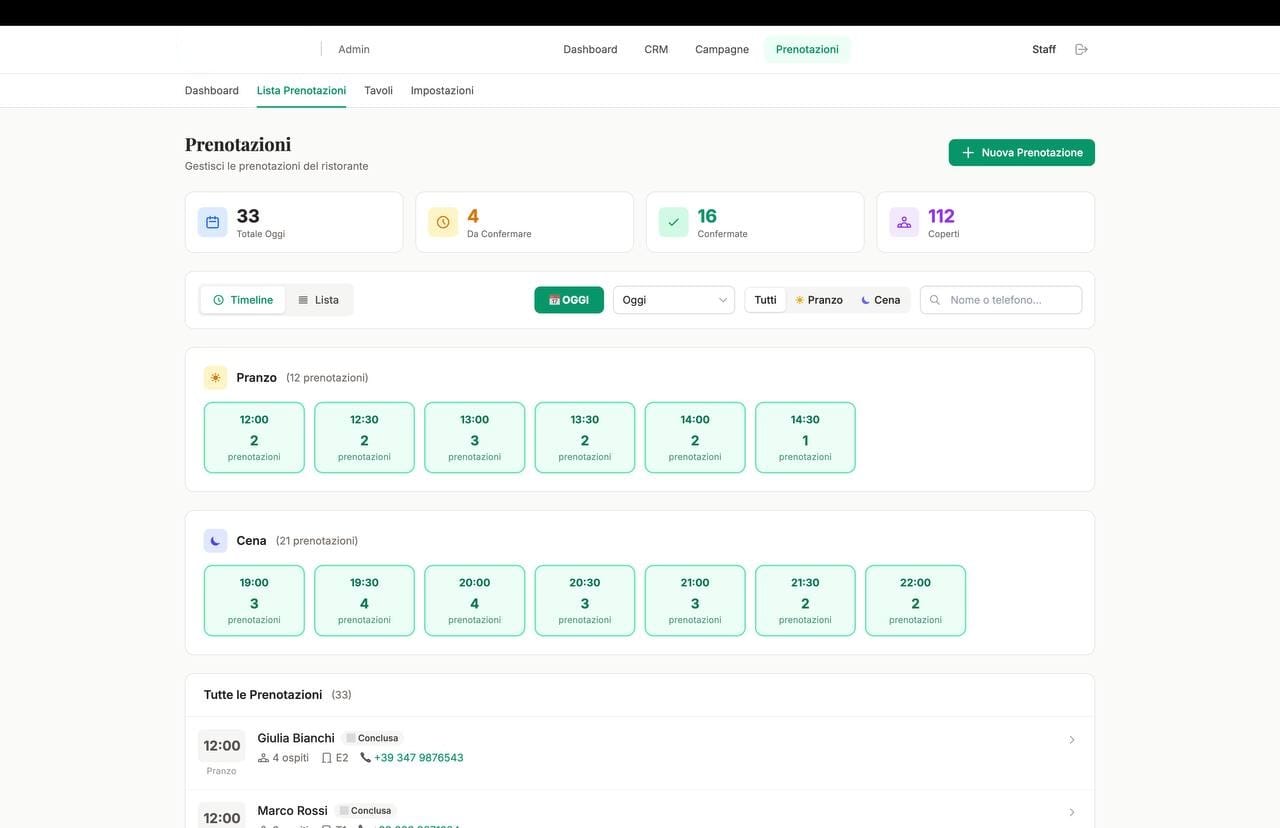Open the Campagne section in the top navigation
Viewport: 1280px width, 828px height.
[721, 47]
